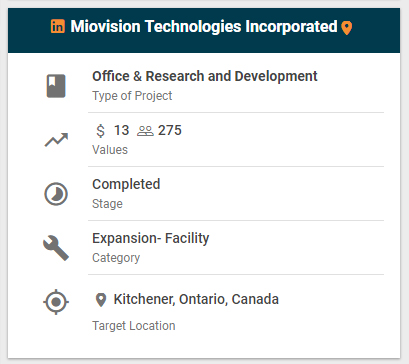Image resolution: width=409 pixels, height=364 pixels.
Task: Open Miovision Technologies Incorporated title
Action: click(204, 27)
